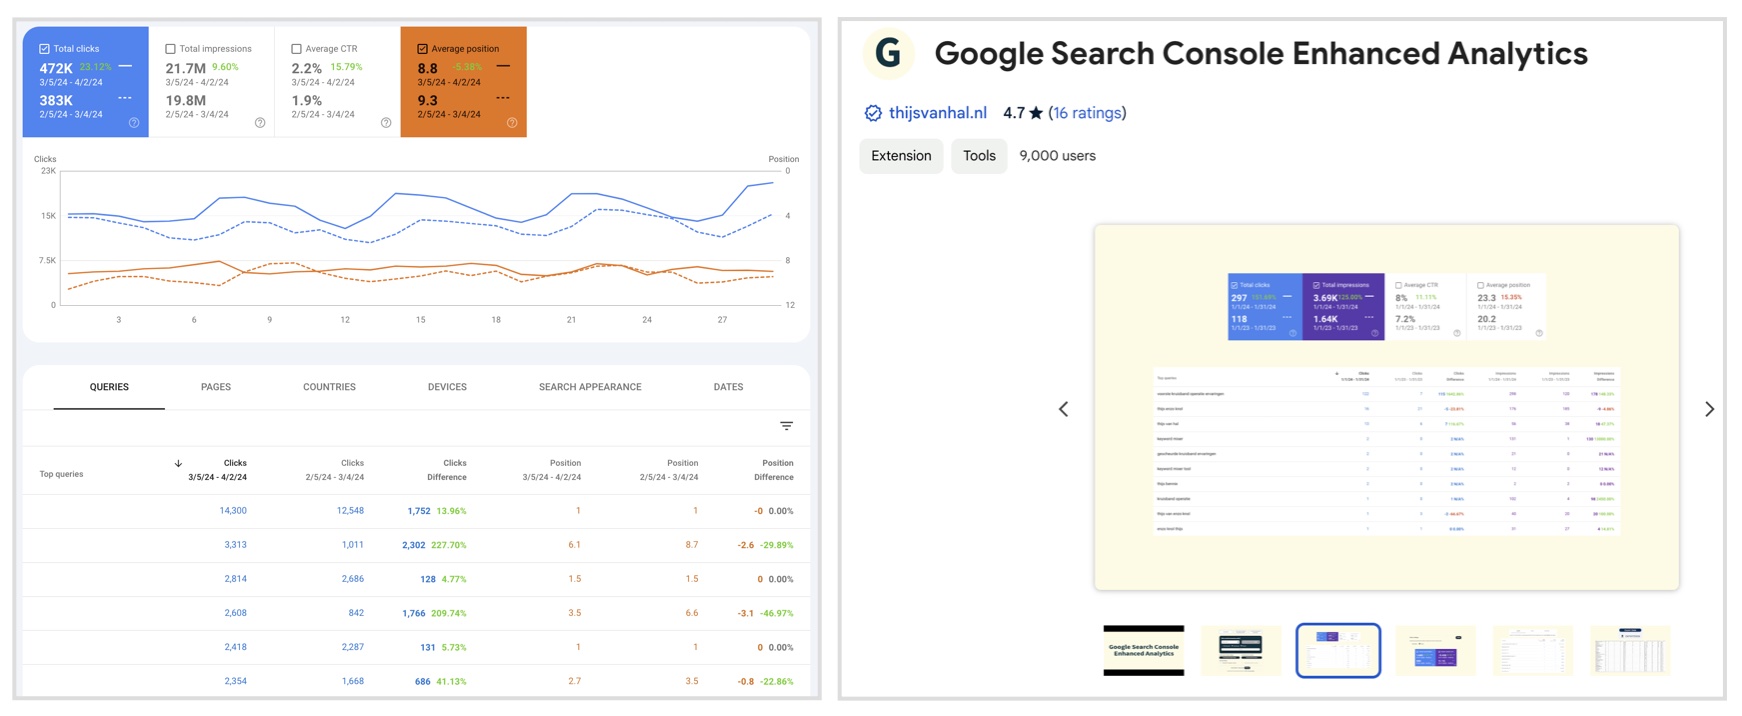Click the help icon in Total impressions card
Image resolution: width=1742 pixels, height=716 pixels.
coord(260,123)
